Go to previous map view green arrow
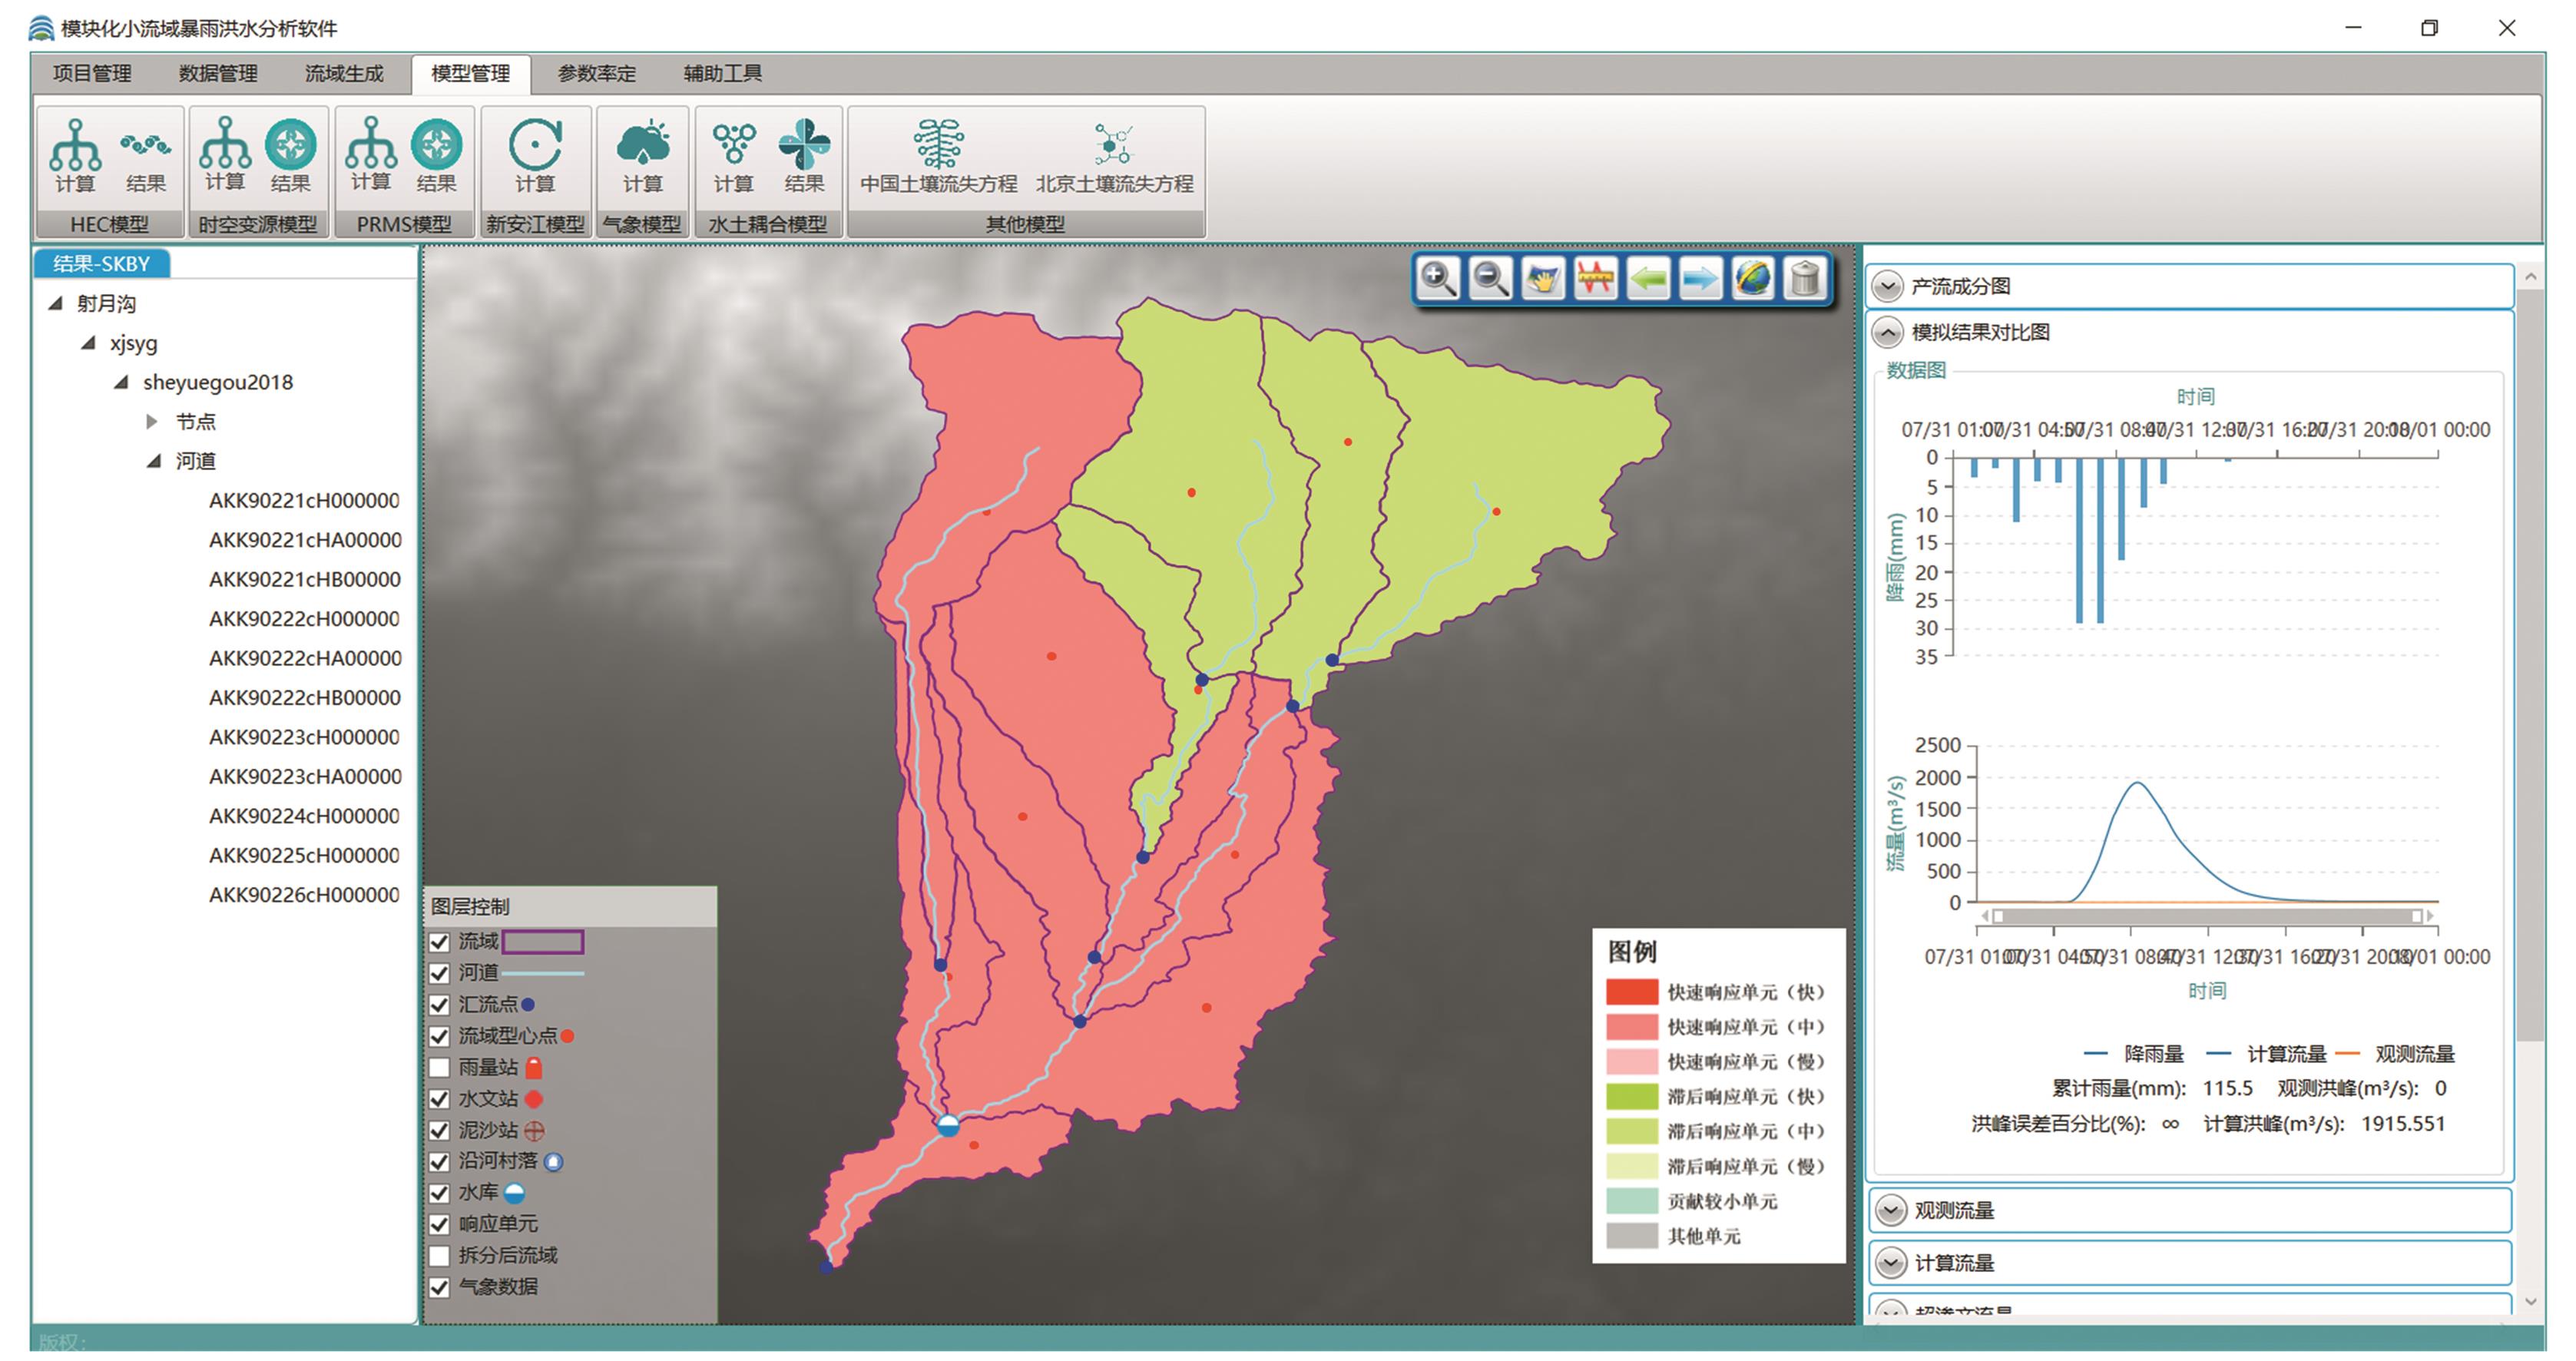Image resolution: width=2576 pixels, height=1361 pixels. [1648, 279]
